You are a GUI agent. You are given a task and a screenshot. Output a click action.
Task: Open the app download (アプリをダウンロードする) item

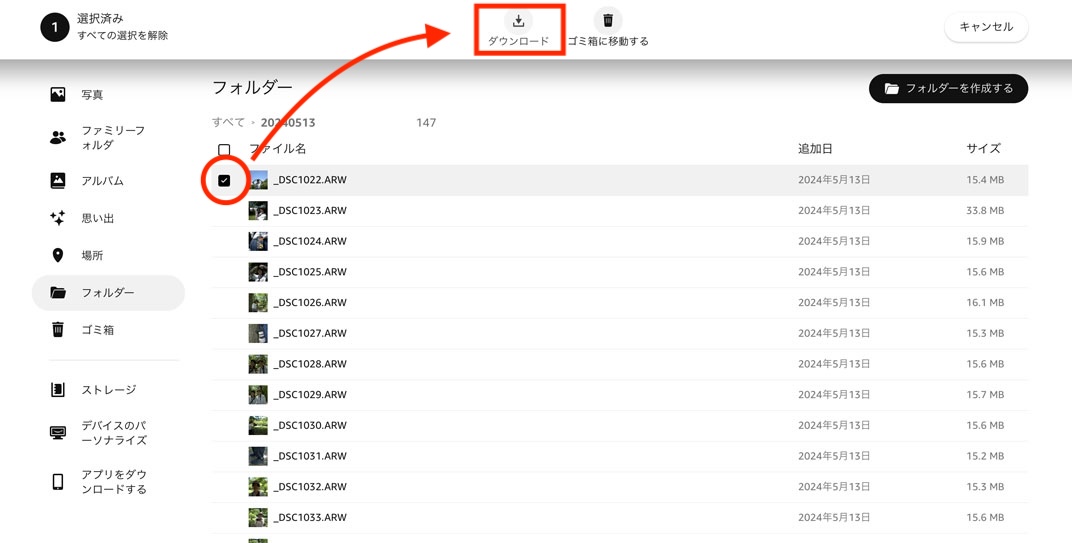pos(100,481)
